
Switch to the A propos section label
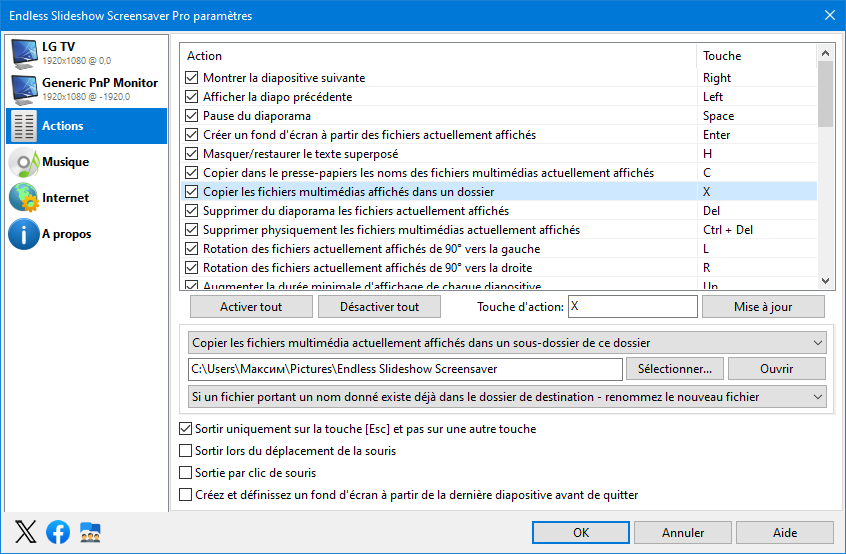pos(67,234)
